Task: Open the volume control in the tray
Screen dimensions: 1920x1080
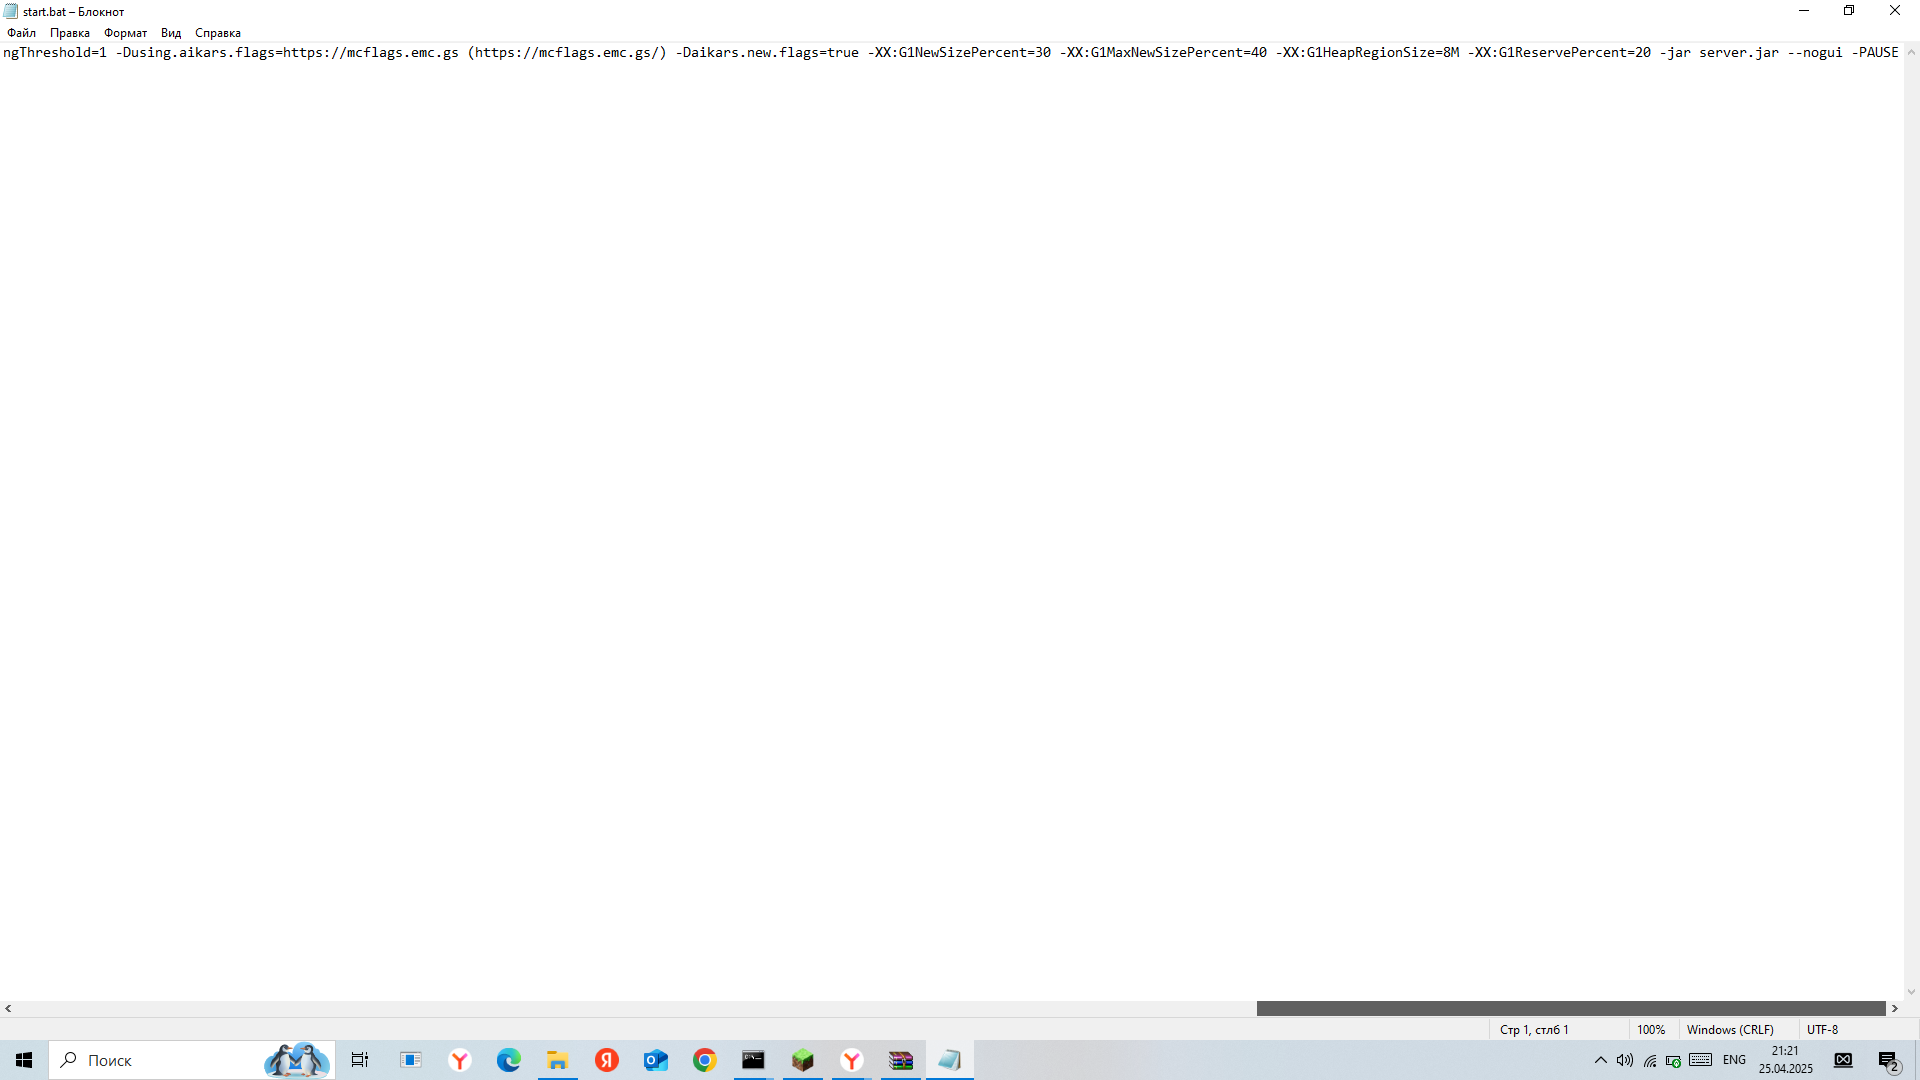Action: pyautogui.click(x=1625, y=1060)
